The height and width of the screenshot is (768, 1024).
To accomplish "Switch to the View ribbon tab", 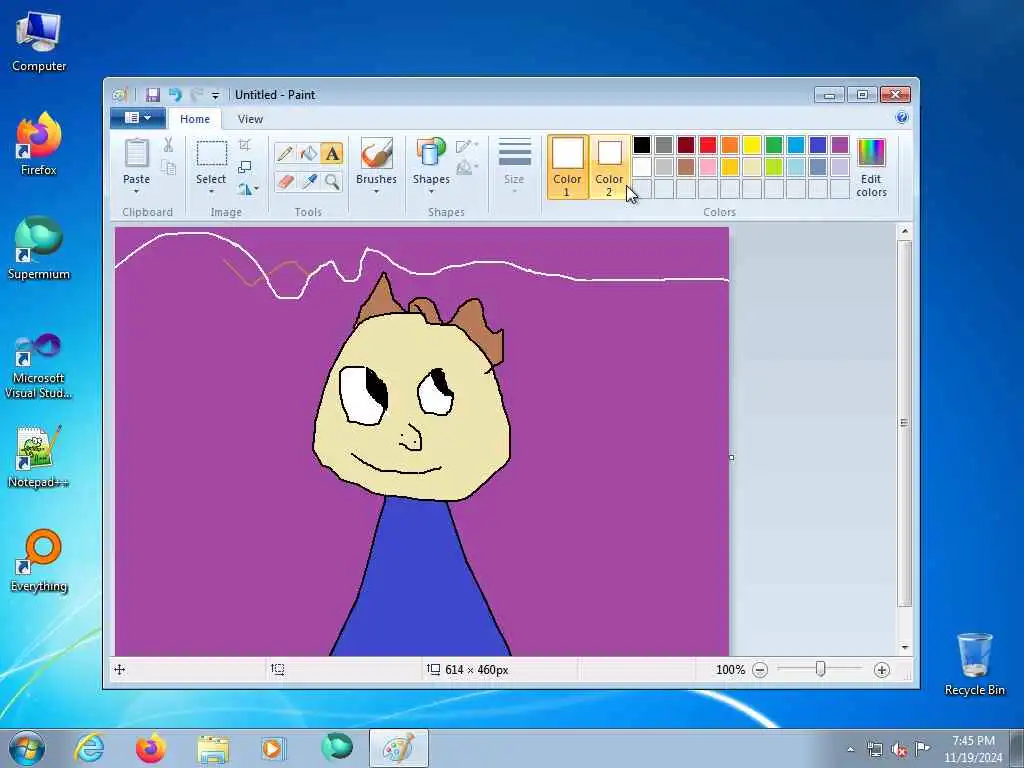I will (250, 119).
